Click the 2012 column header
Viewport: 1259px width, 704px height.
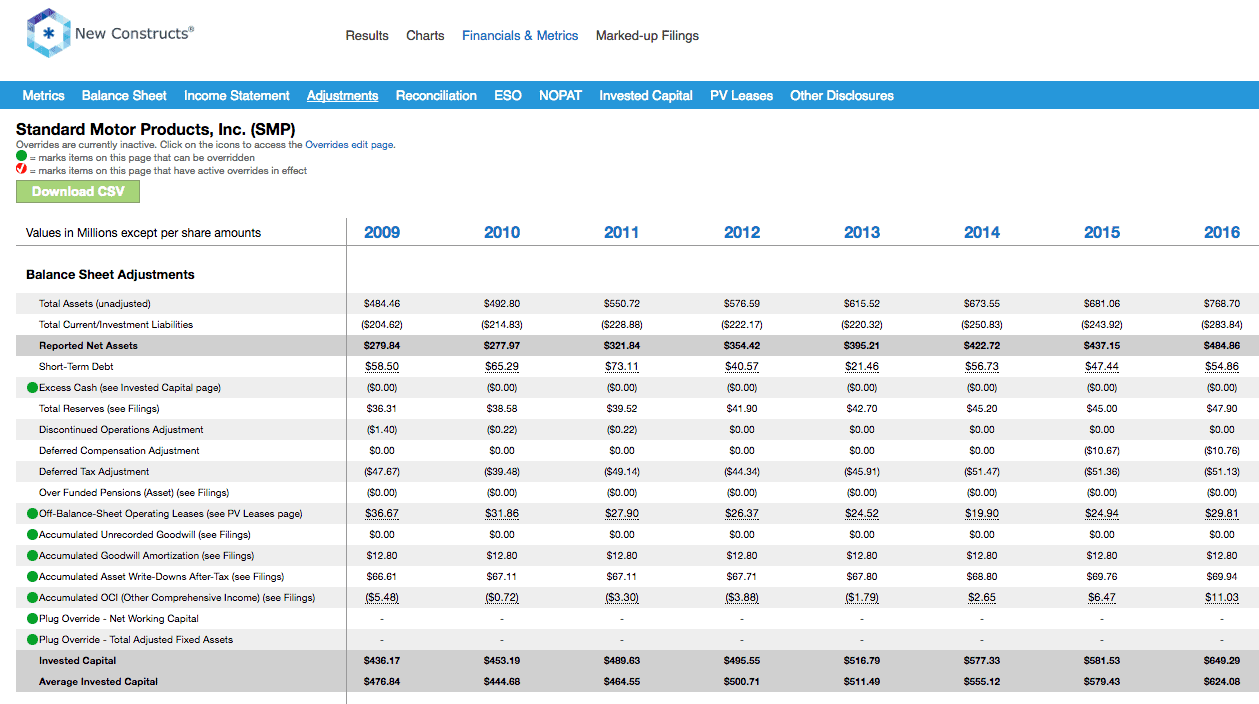click(x=742, y=233)
